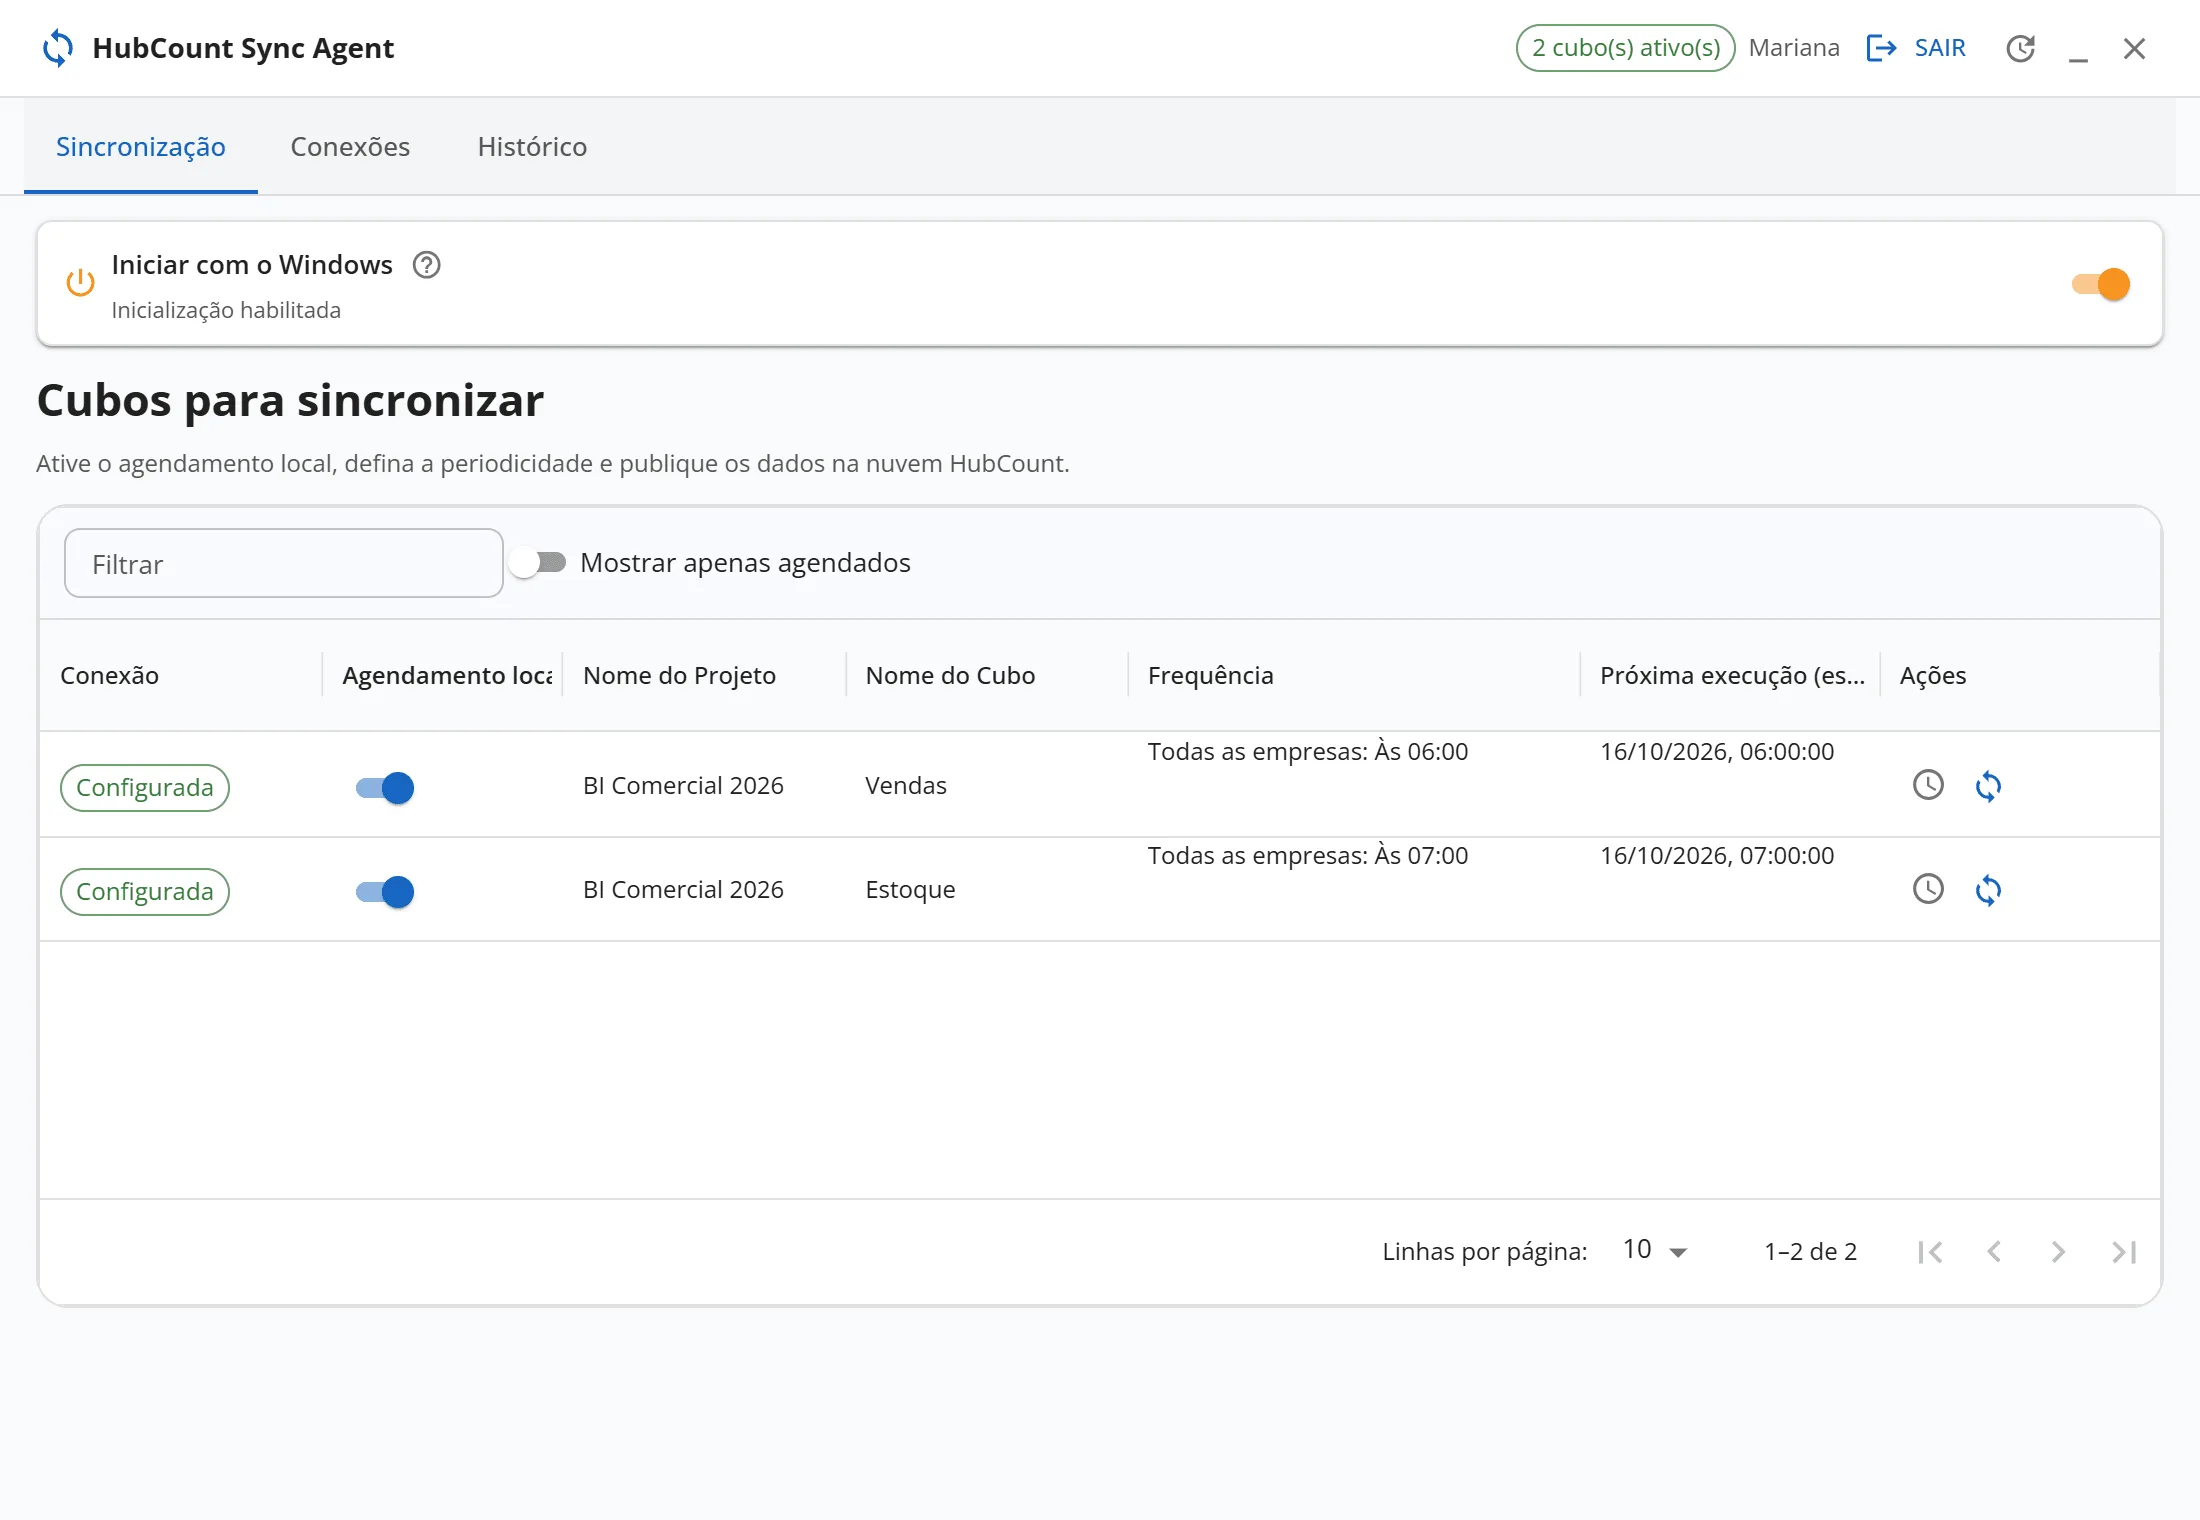The image size is (2200, 1520).
Task: Click the refresh icon beside SAIR
Action: tap(2020, 48)
